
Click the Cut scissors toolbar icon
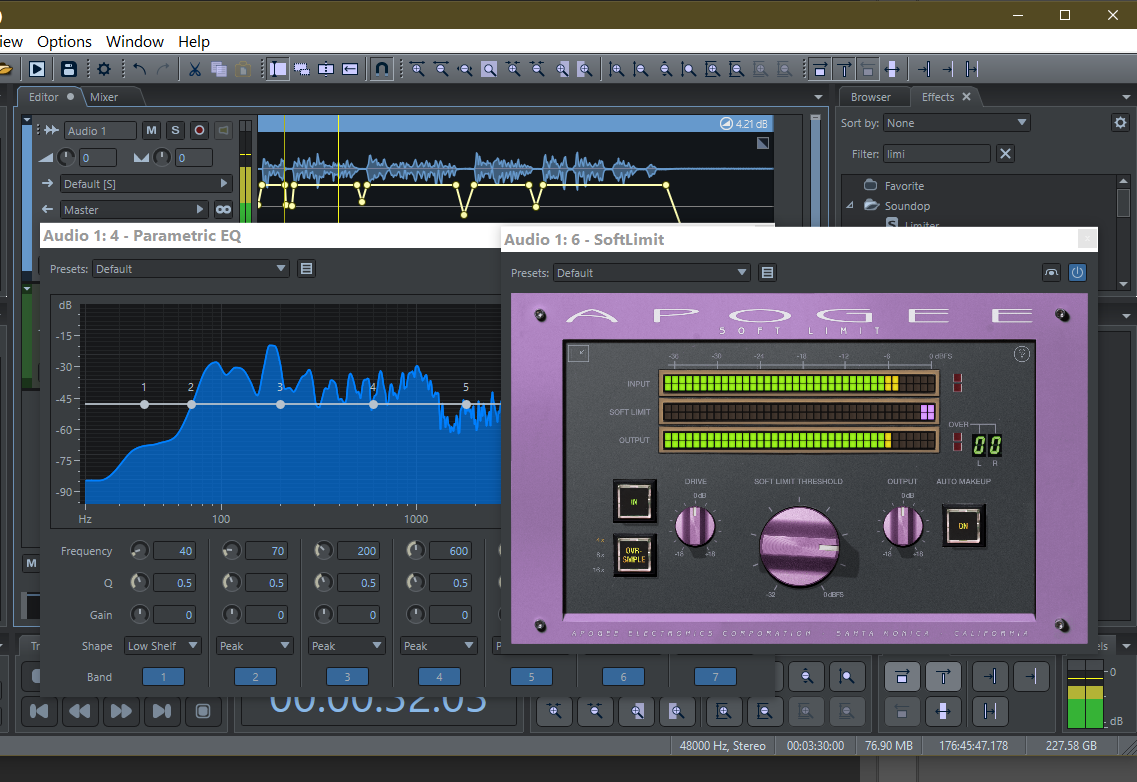click(195, 69)
